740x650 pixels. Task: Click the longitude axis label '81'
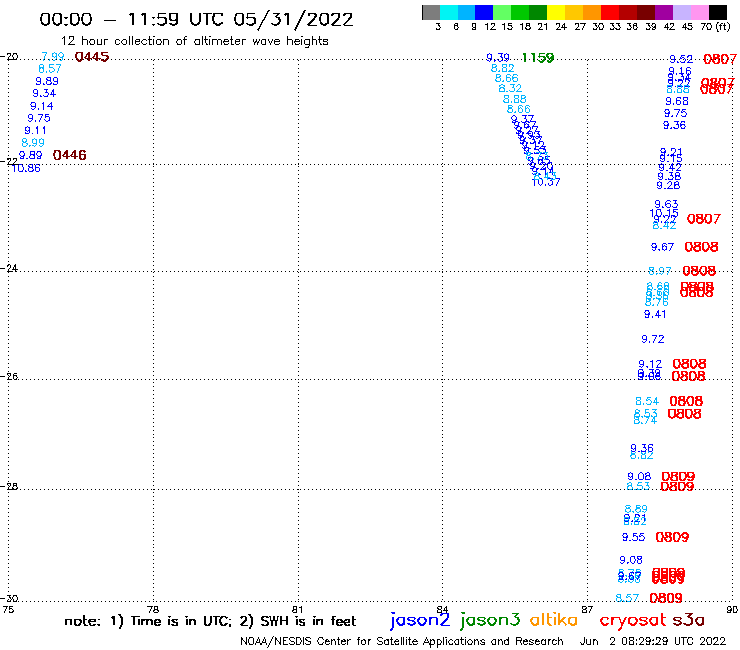(297, 609)
